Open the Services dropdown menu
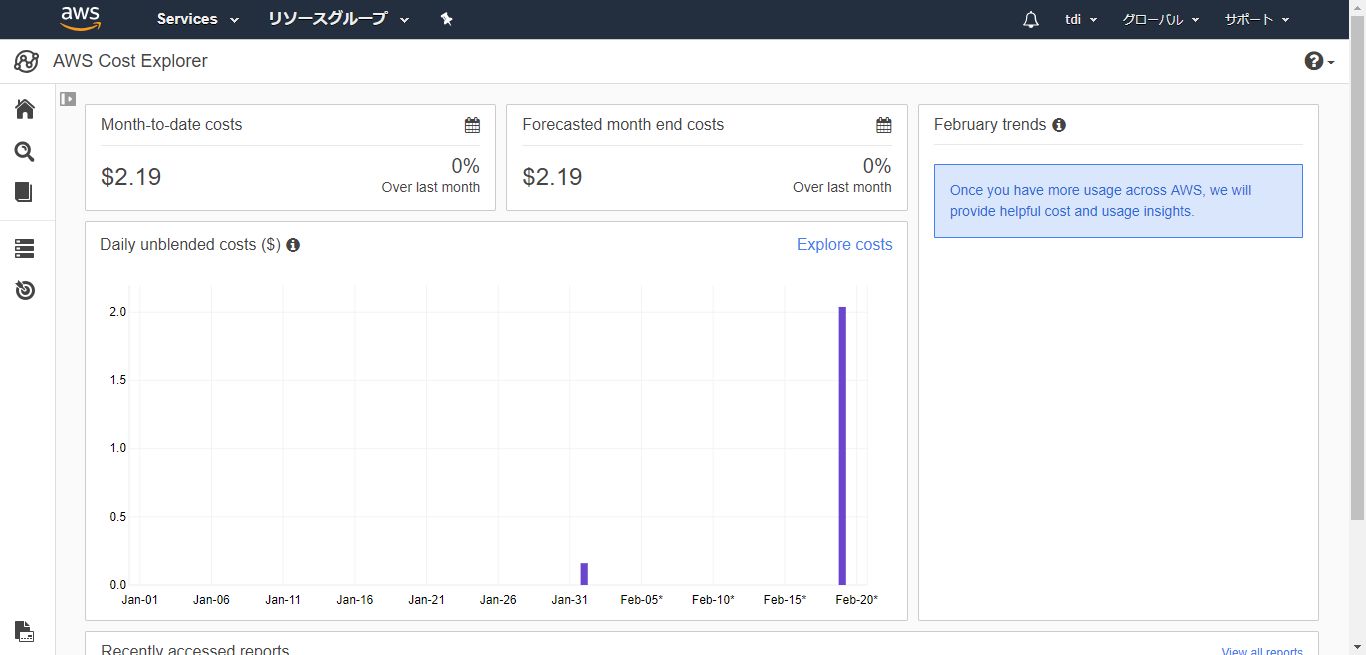 (x=198, y=19)
